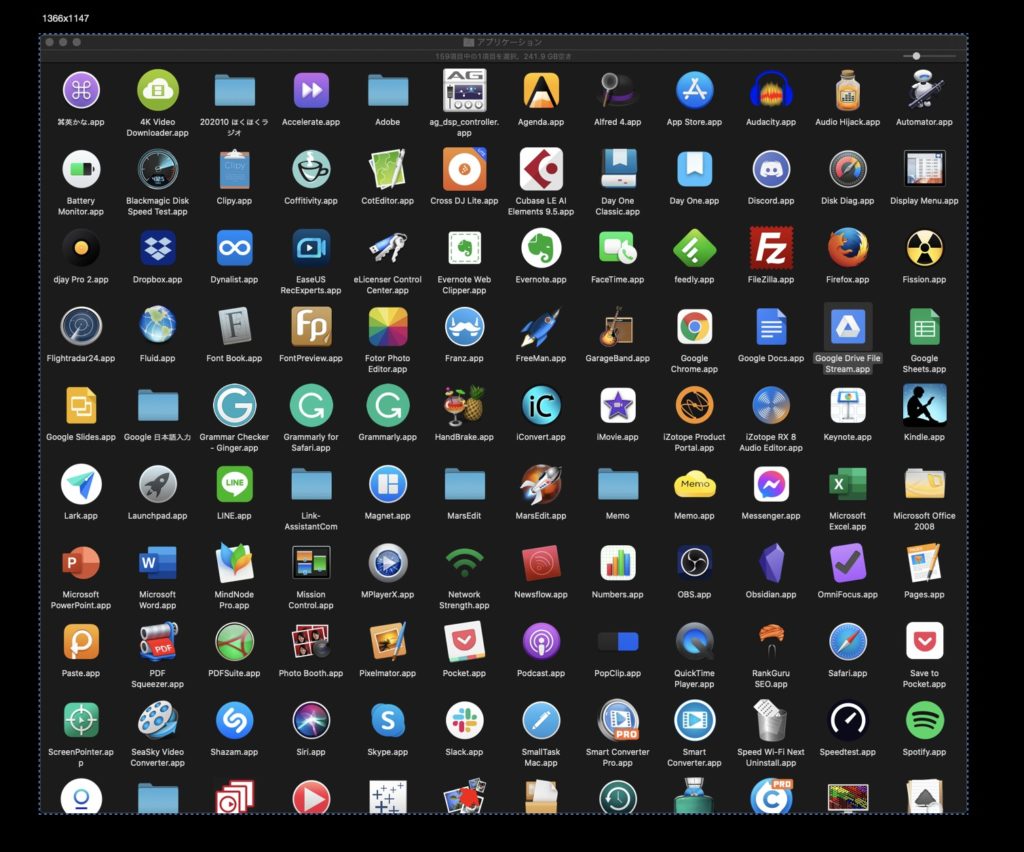Open the App Store icon
The image size is (1024, 852).
[x=694, y=90]
